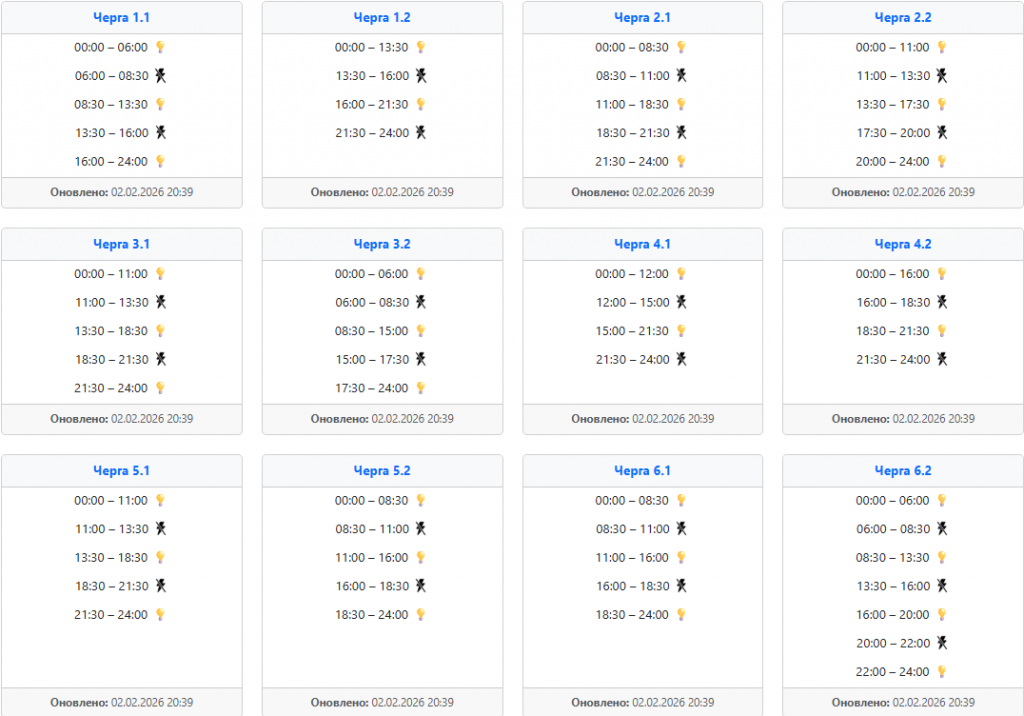
Task: Click light bulb for 13:30 – 18:30 in Черга 3.1
Action: point(160,331)
